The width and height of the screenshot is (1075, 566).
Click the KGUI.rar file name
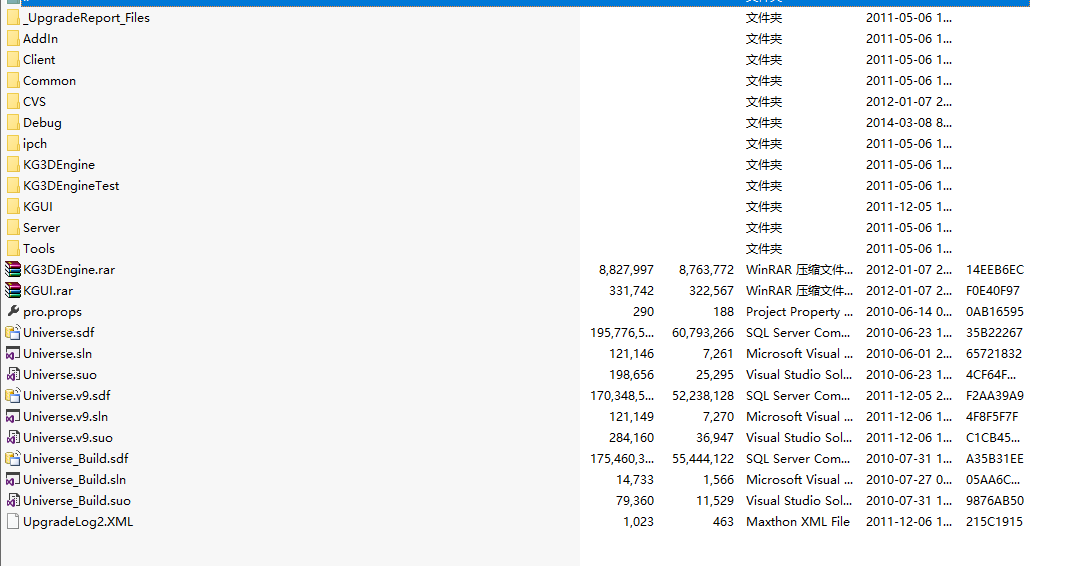pyautogui.click(x=48, y=291)
